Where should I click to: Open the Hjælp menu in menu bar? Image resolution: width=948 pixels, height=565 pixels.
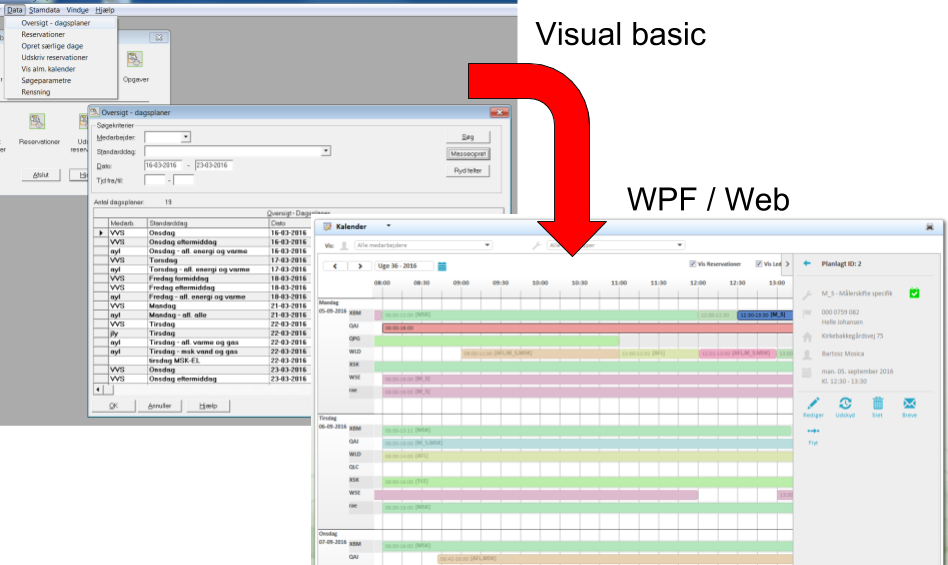click(x=105, y=10)
